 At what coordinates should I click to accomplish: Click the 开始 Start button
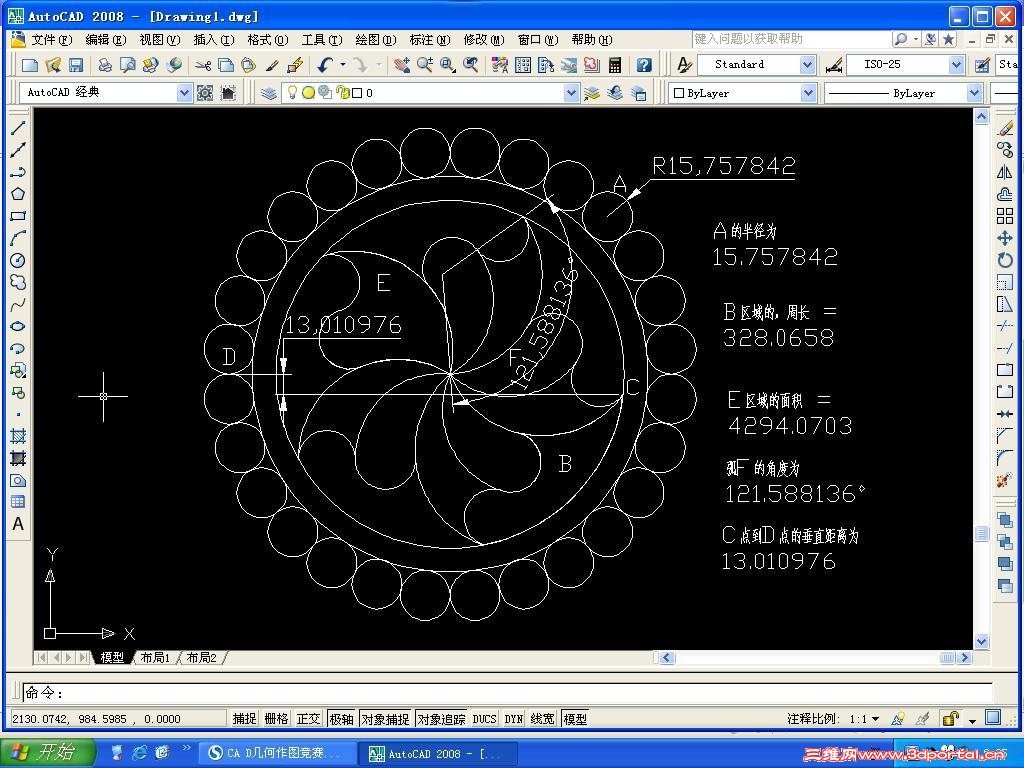pos(47,753)
